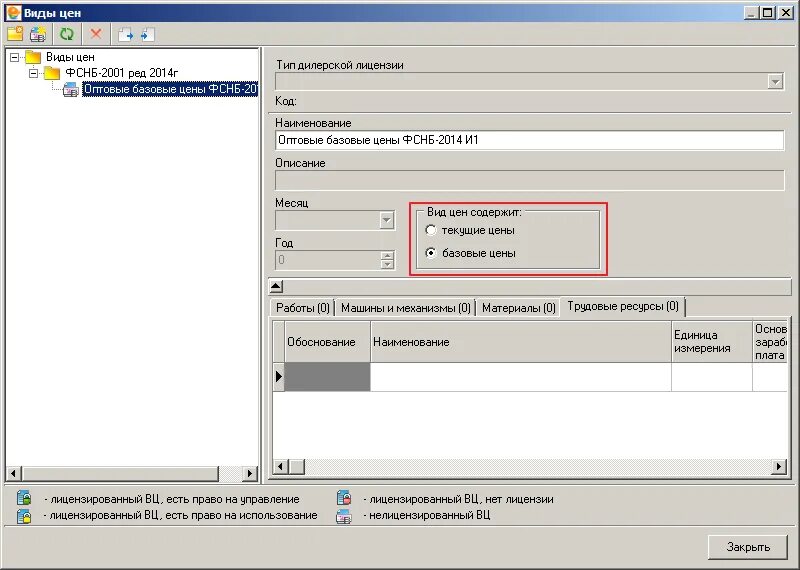Click left arrow of grid horizontal scrollbar

coord(280,466)
